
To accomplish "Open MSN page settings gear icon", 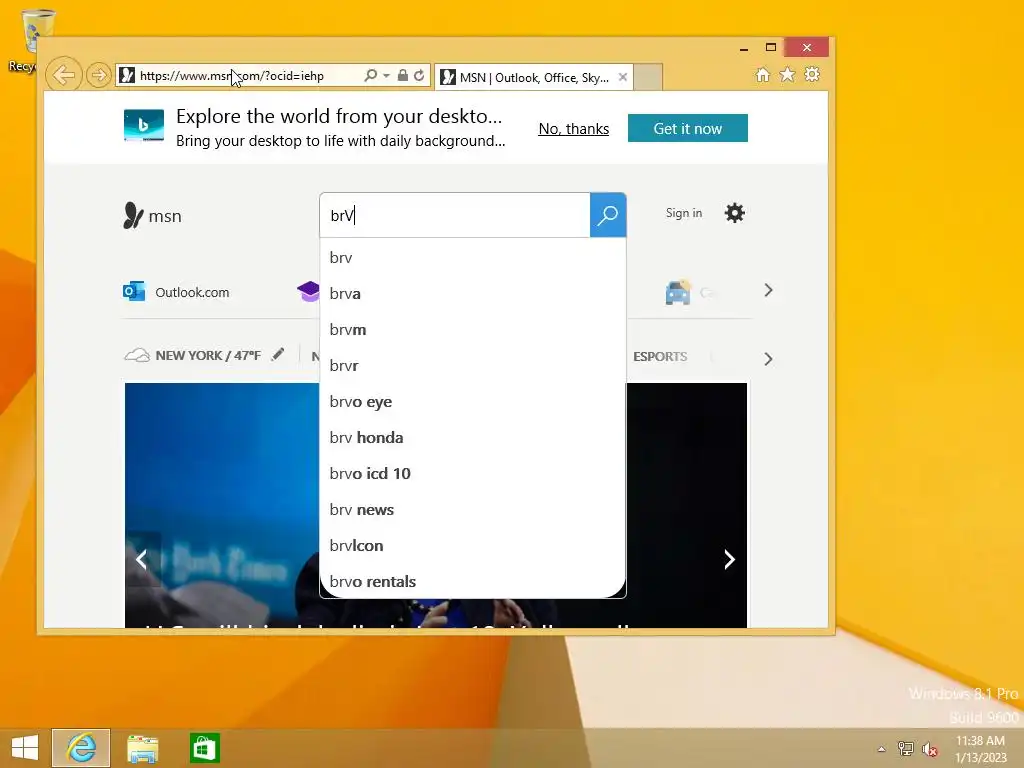I will coord(735,213).
